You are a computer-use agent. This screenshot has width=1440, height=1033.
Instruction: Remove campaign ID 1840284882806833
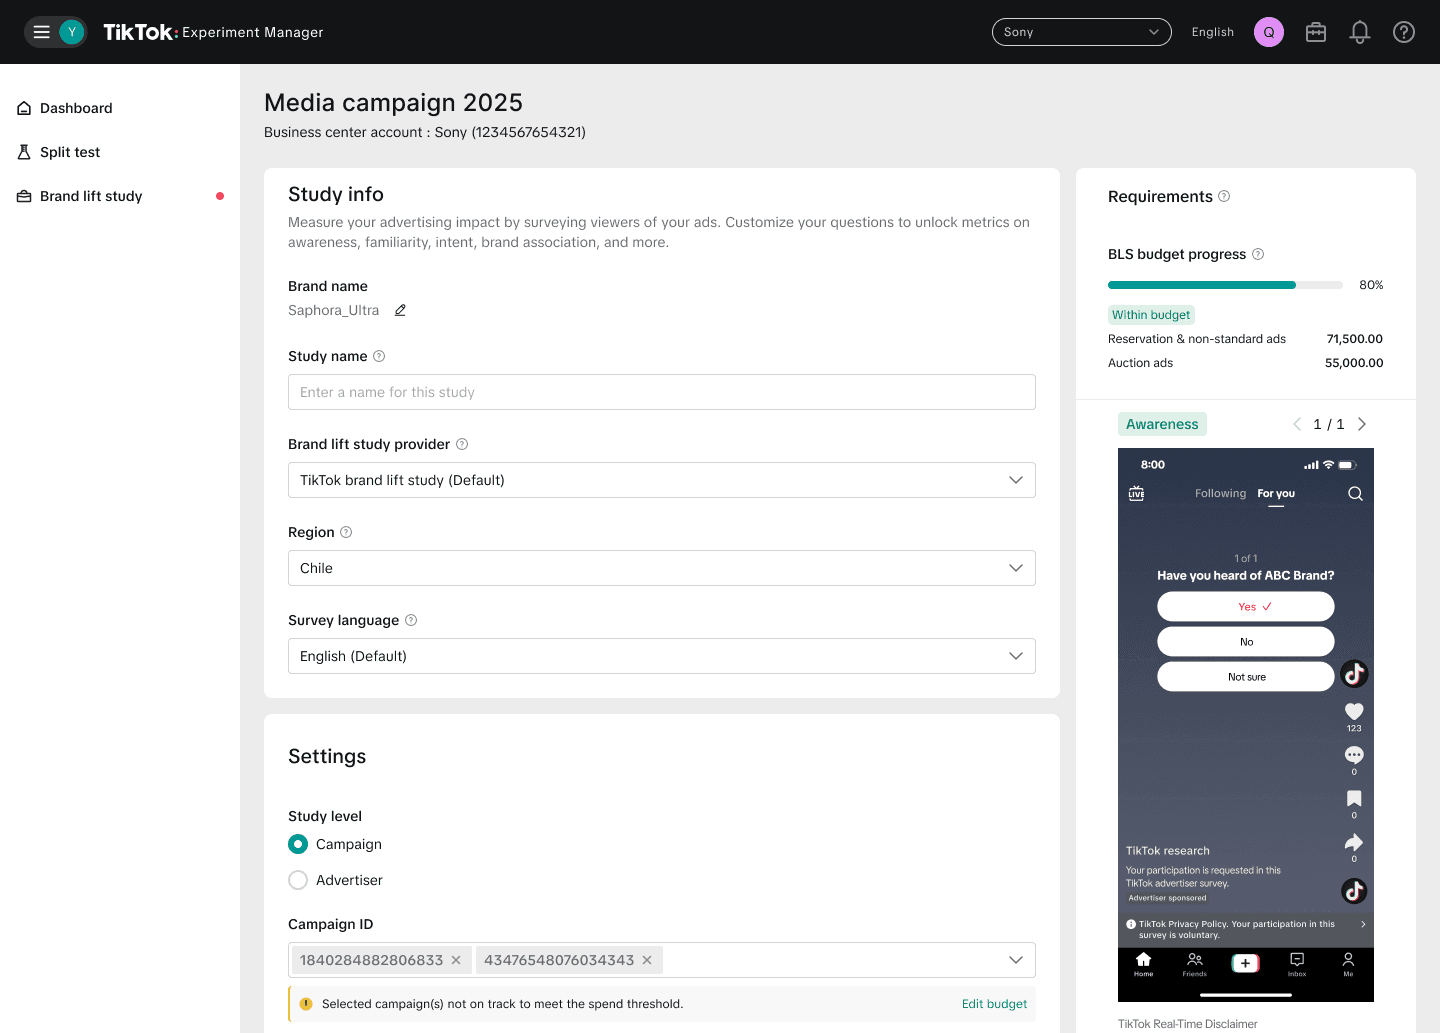456,960
